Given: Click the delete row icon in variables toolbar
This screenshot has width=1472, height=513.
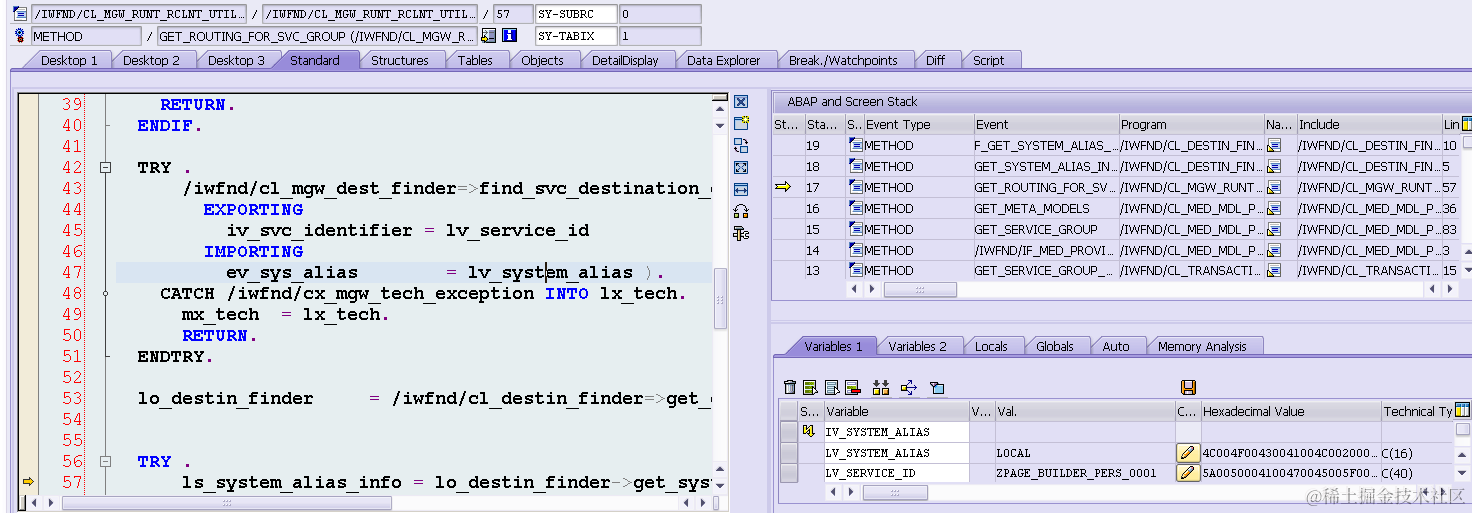Looking at the screenshot, I should 852,388.
